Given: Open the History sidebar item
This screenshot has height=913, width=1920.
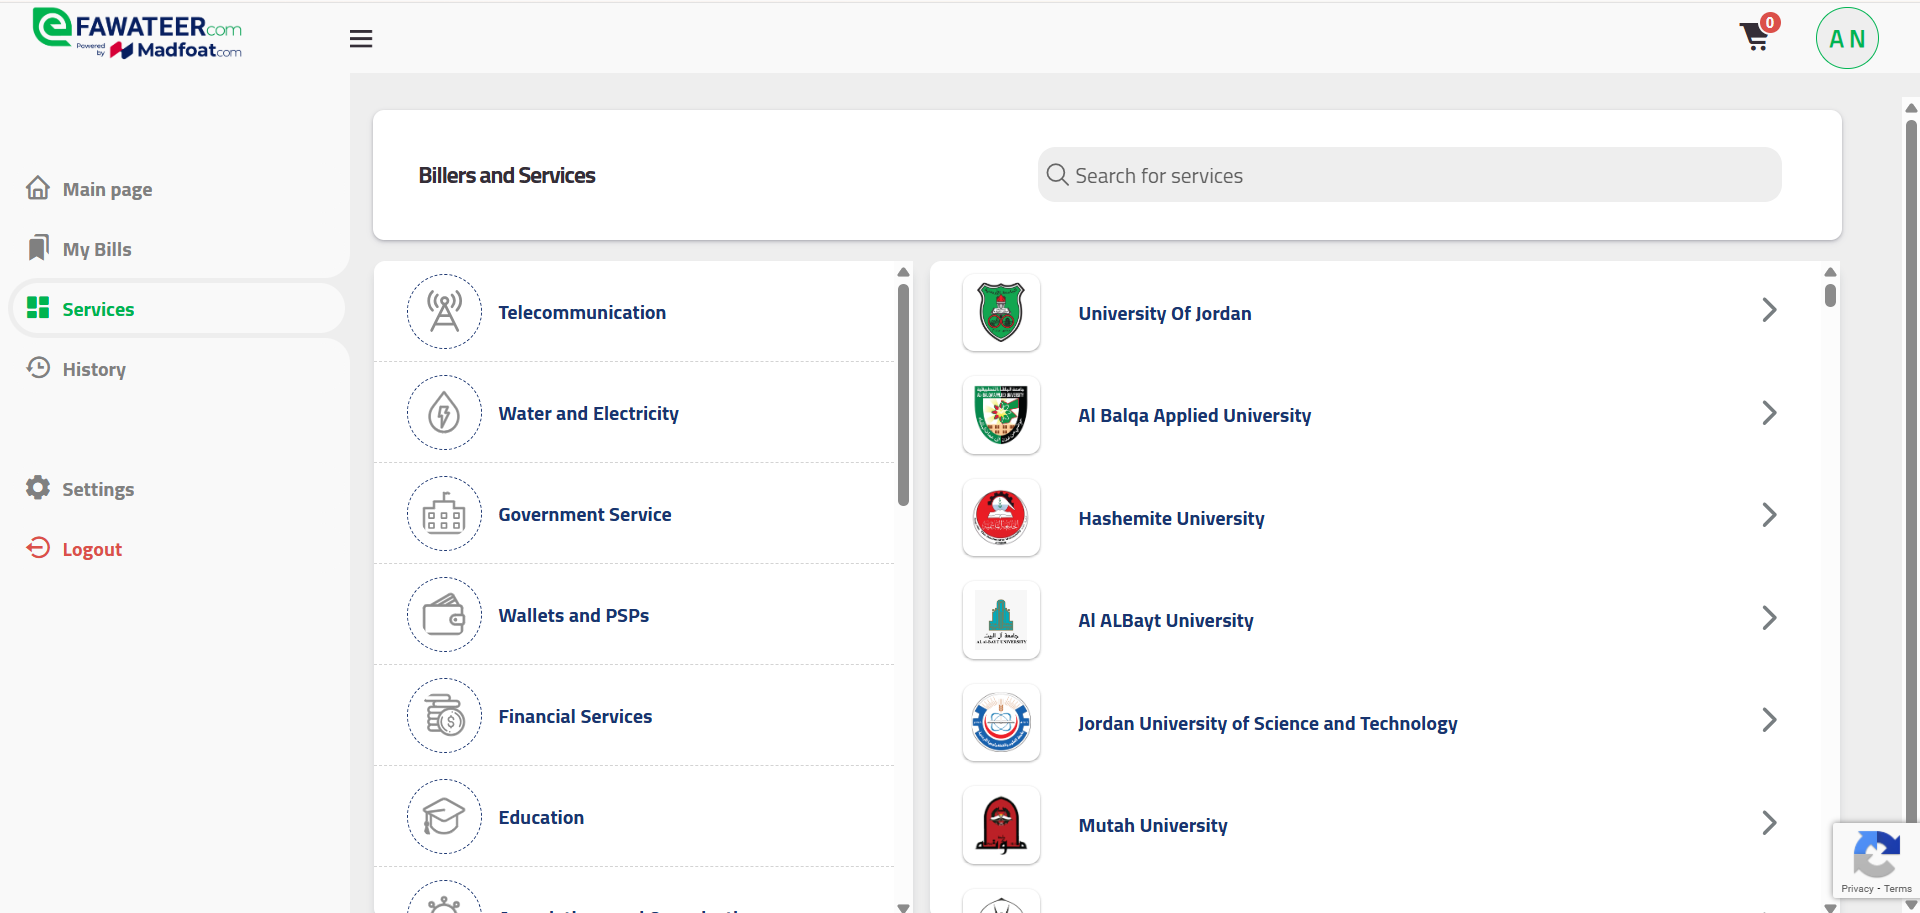Looking at the screenshot, I should (x=94, y=369).
